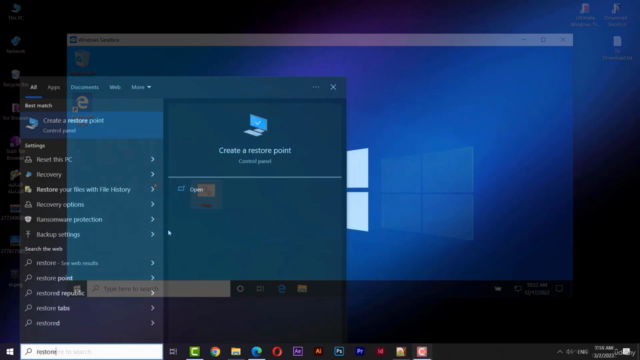Switch to the Apps search tab

(x=53, y=87)
